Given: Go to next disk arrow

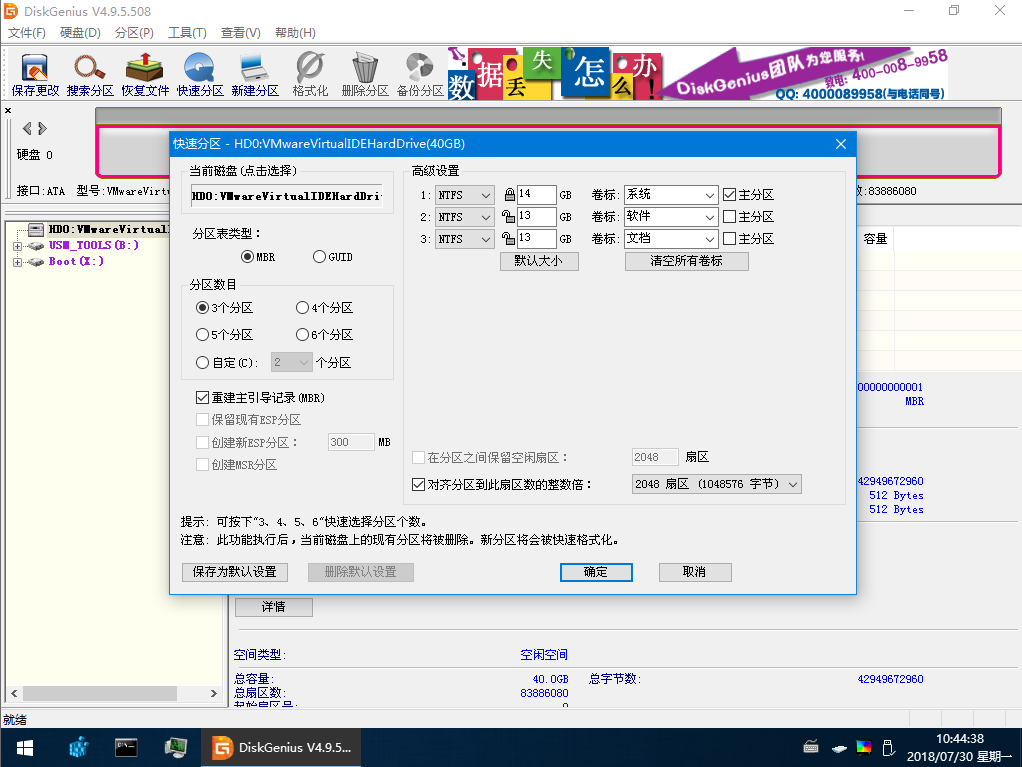Looking at the screenshot, I should (x=42, y=128).
